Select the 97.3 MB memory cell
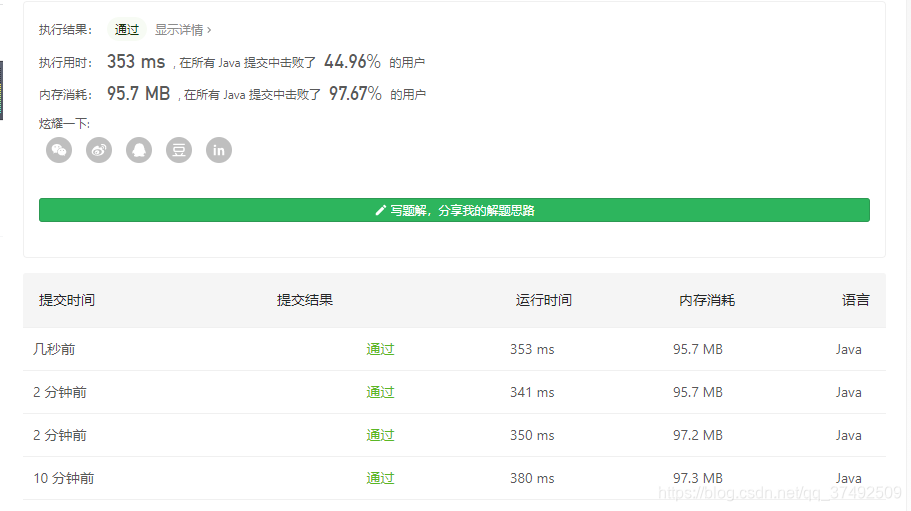911x511 pixels. pos(698,478)
